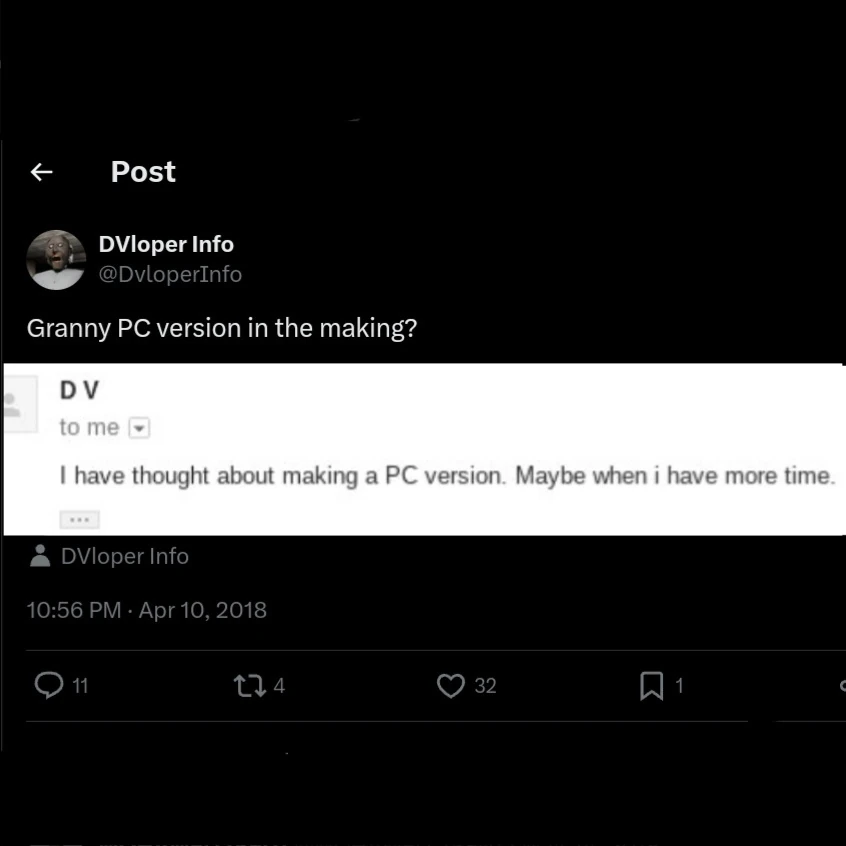
Task: Like the post with the heart icon
Action: pos(451,685)
